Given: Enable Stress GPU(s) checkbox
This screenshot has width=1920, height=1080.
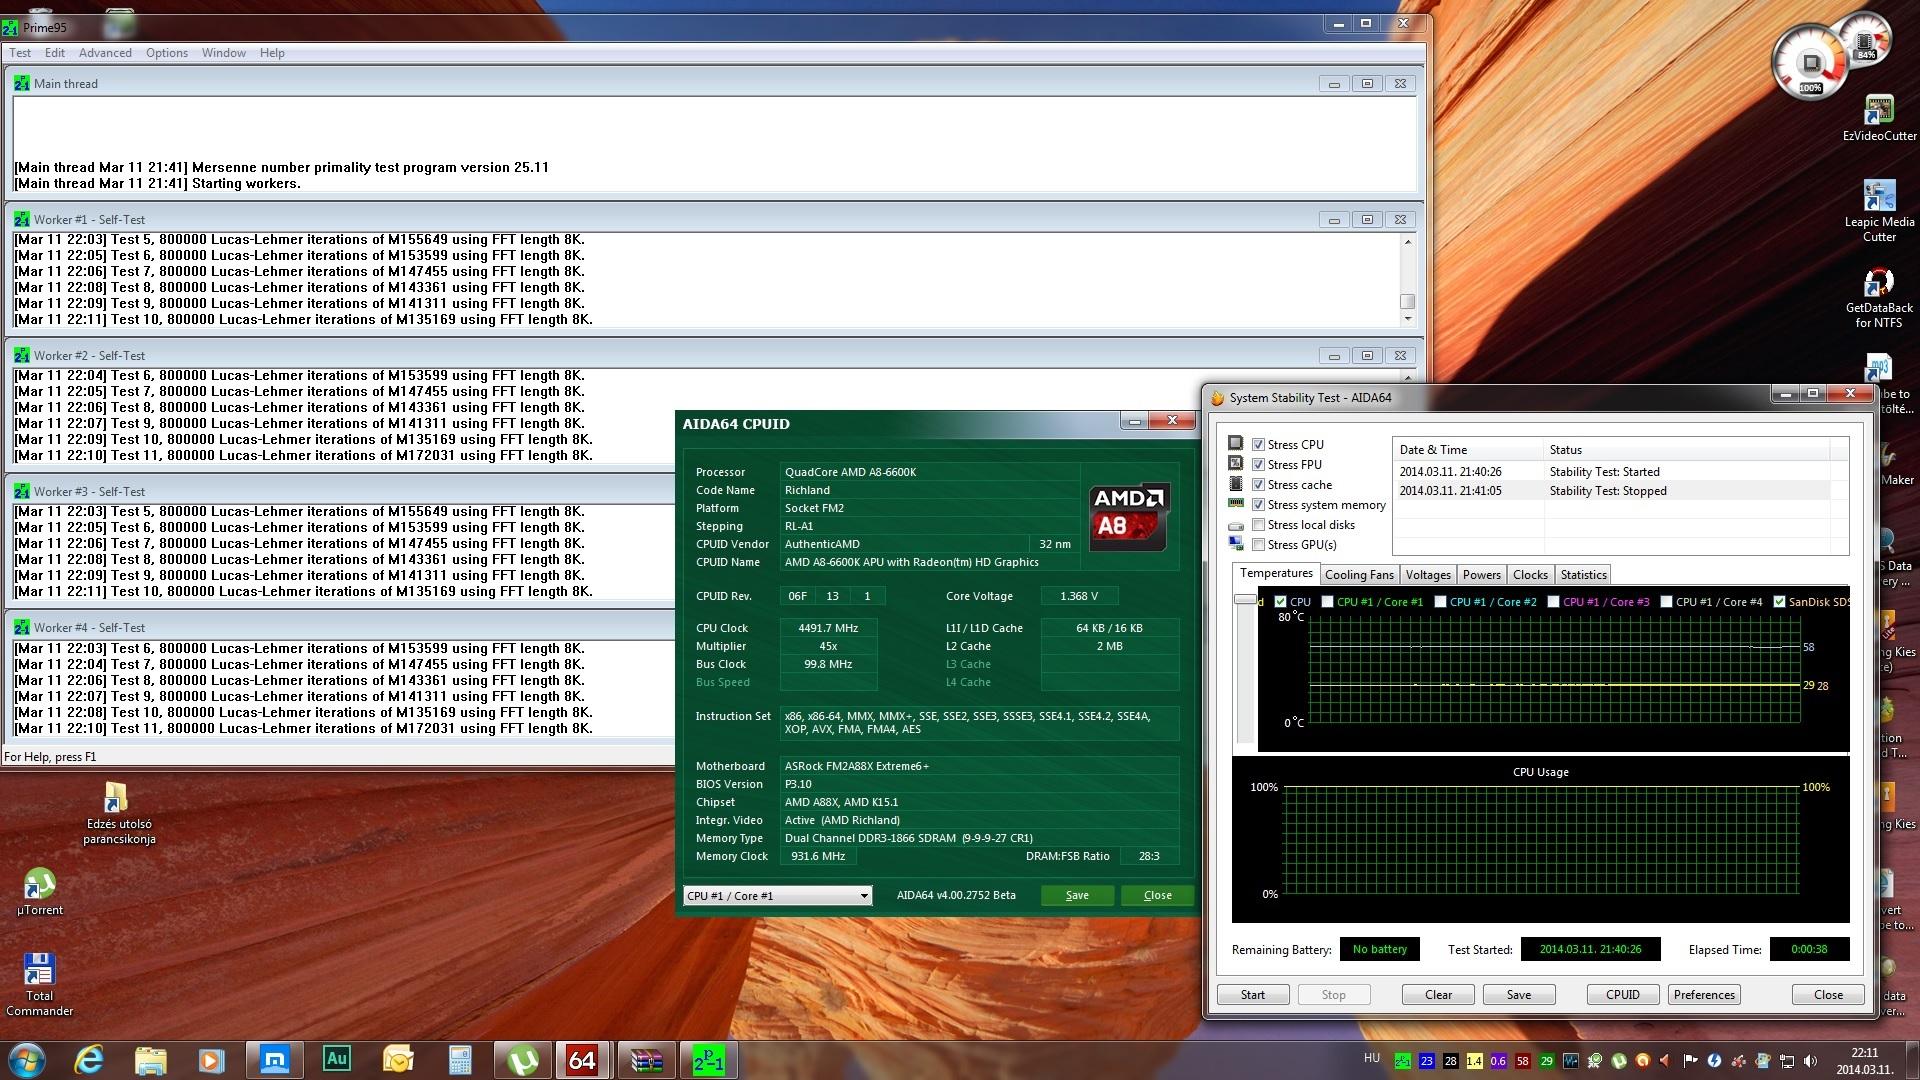Looking at the screenshot, I should click(1259, 545).
